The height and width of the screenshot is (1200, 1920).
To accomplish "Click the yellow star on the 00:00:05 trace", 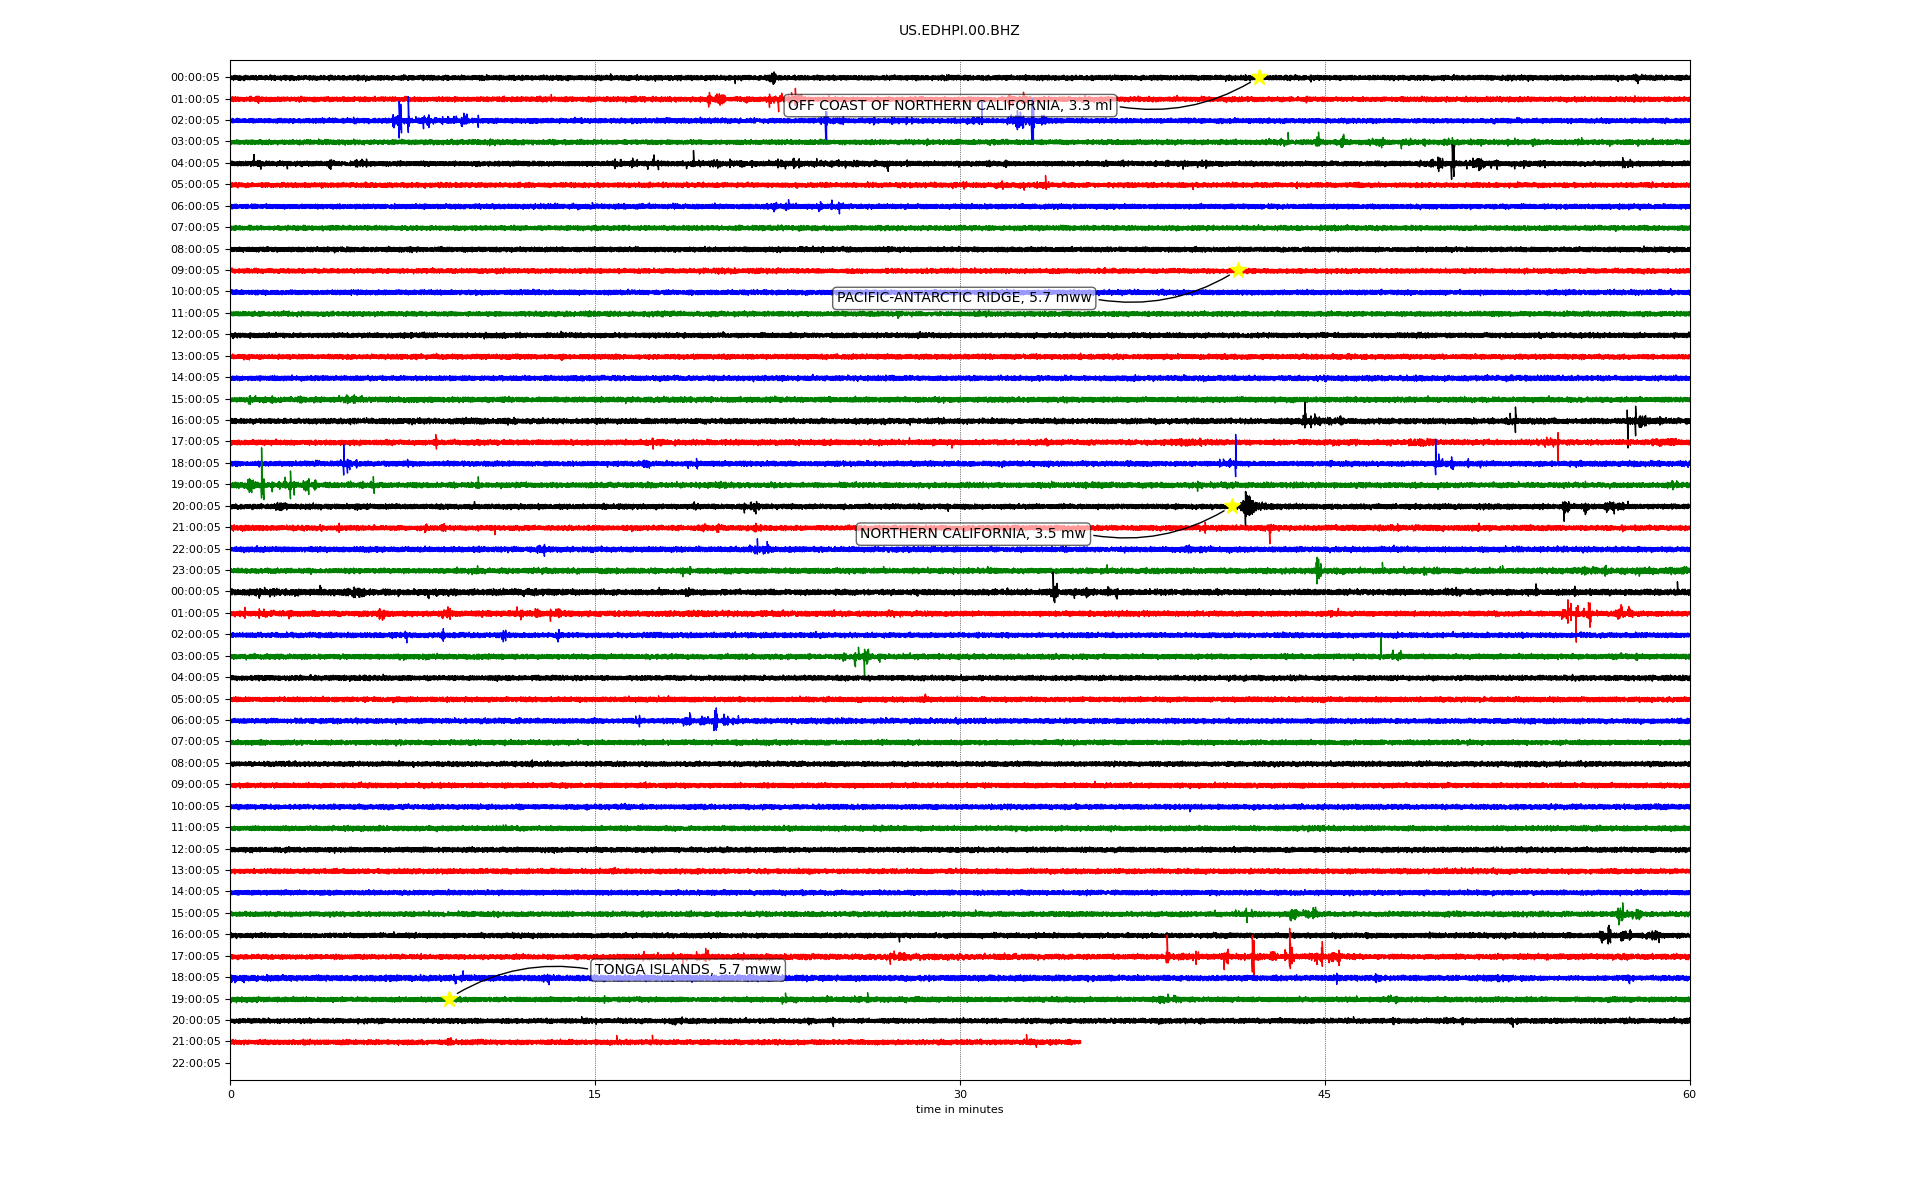I will click(1259, 77).
